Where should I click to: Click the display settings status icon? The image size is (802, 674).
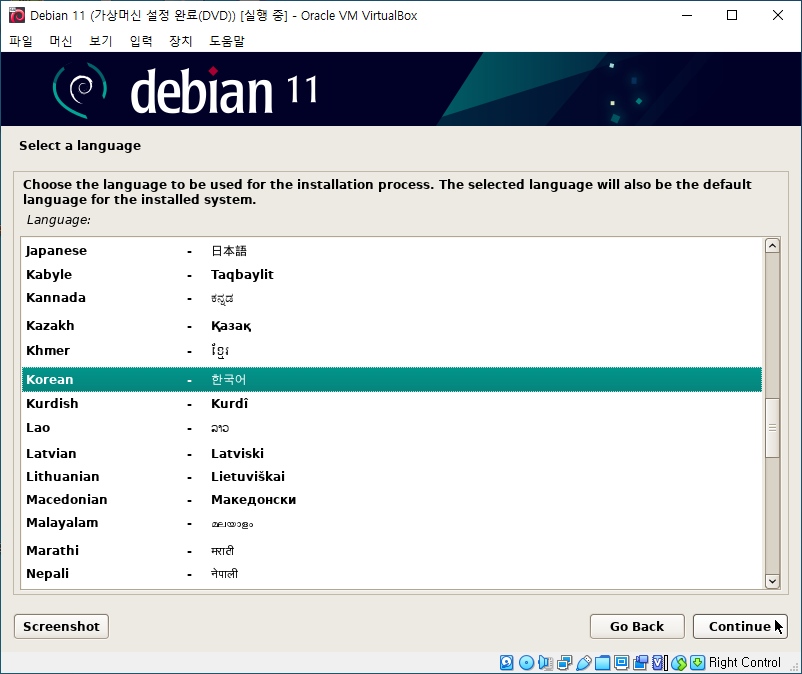621,663
